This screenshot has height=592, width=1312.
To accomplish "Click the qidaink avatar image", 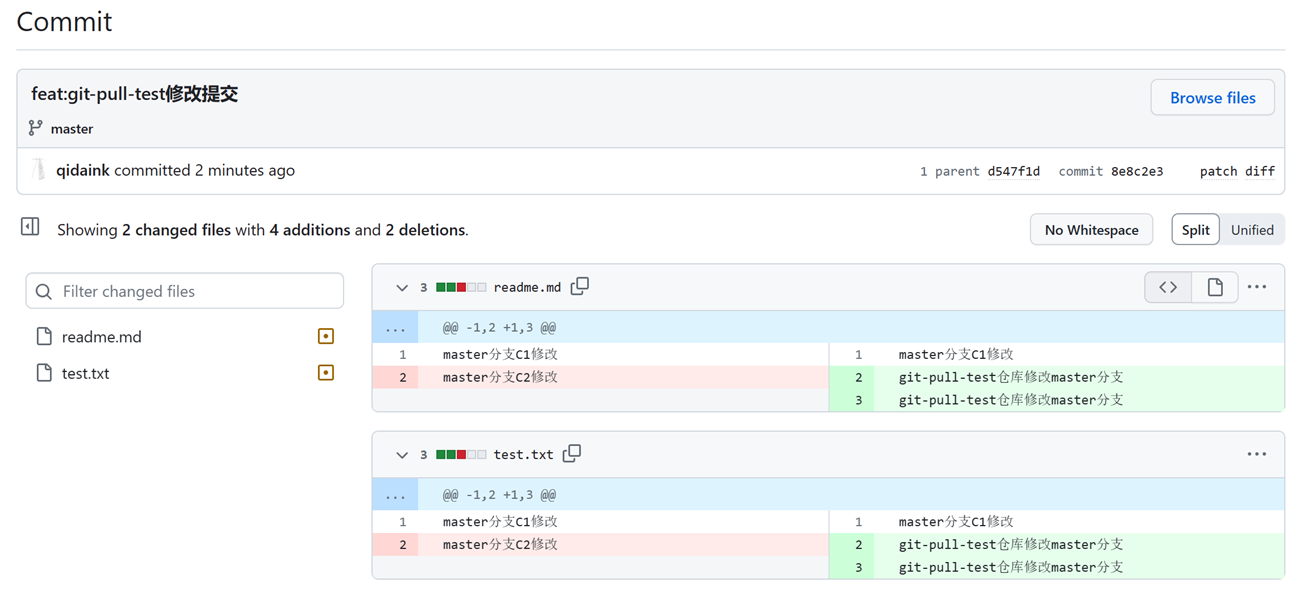I will tap(39, 170).
